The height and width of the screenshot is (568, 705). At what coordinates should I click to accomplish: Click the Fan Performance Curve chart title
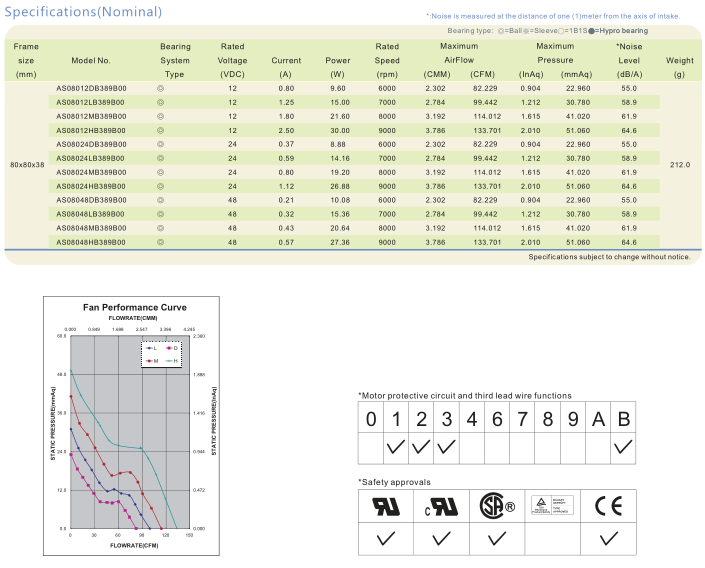coord(135,308)
